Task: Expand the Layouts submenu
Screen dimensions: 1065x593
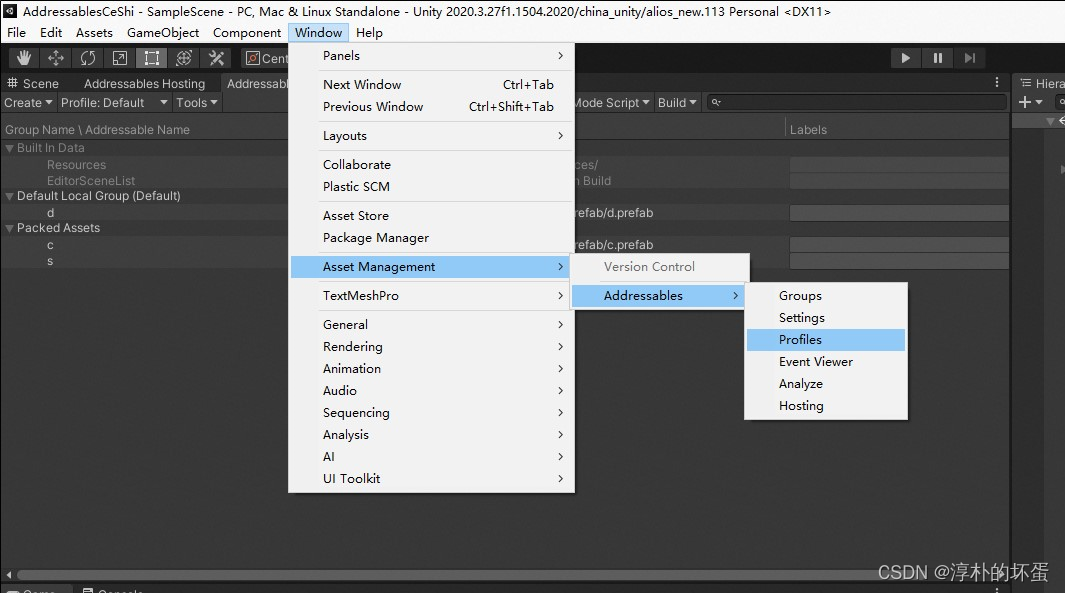Action: pos(432,136)
